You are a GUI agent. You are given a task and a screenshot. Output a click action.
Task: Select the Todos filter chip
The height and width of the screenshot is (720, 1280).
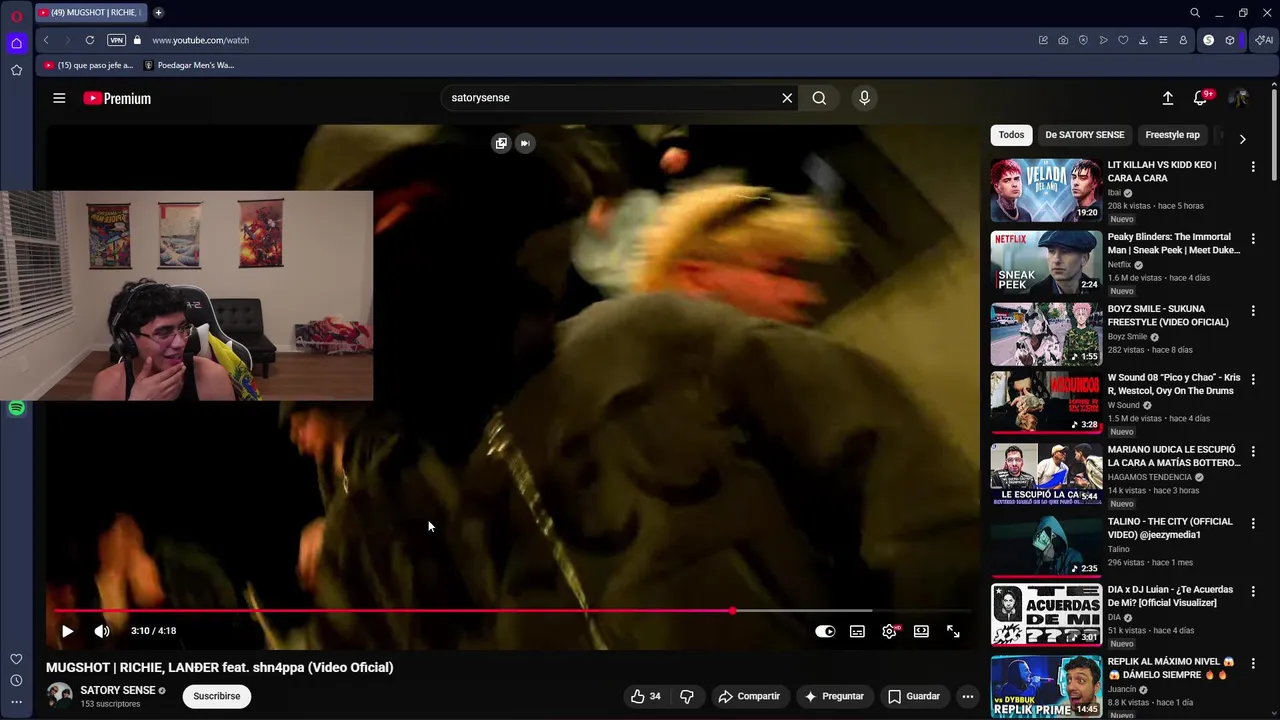(x=1011, y=135)
